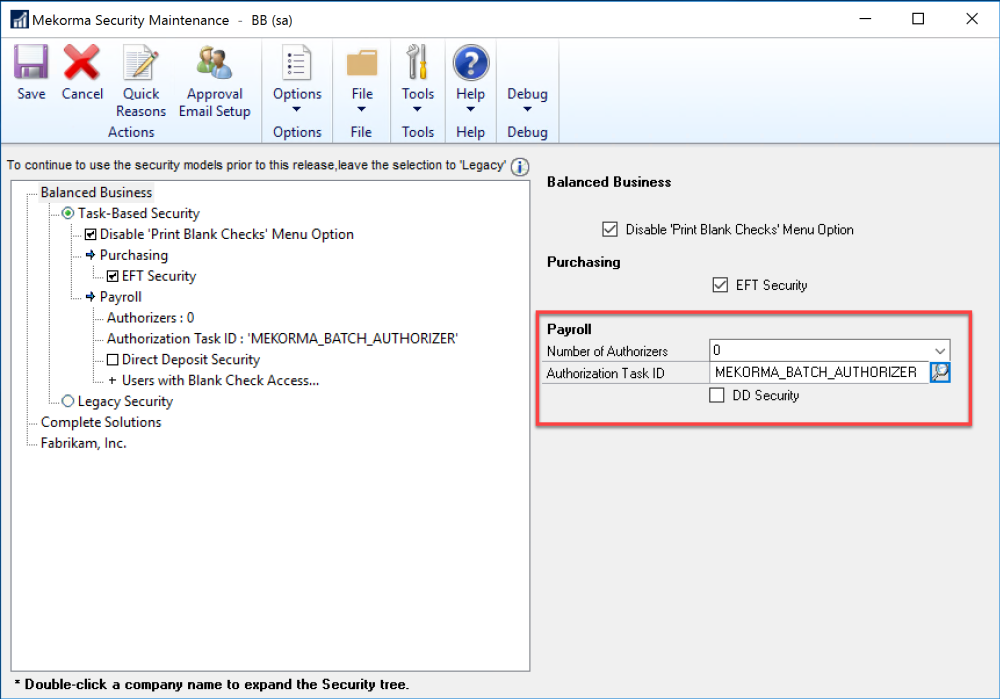Maximize the Mekorma Security Maintenance window
This screenshot has width=1000, height=699.
918,19
